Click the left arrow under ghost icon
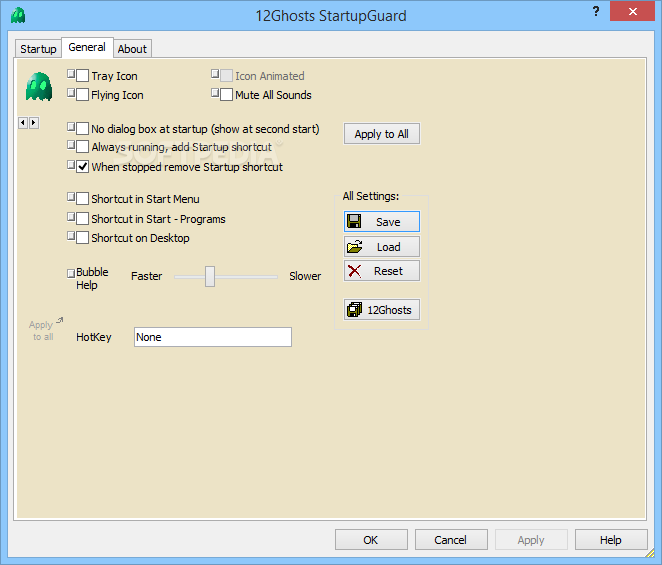The width and height of the screenshot is (662, 565). point(23,123)
